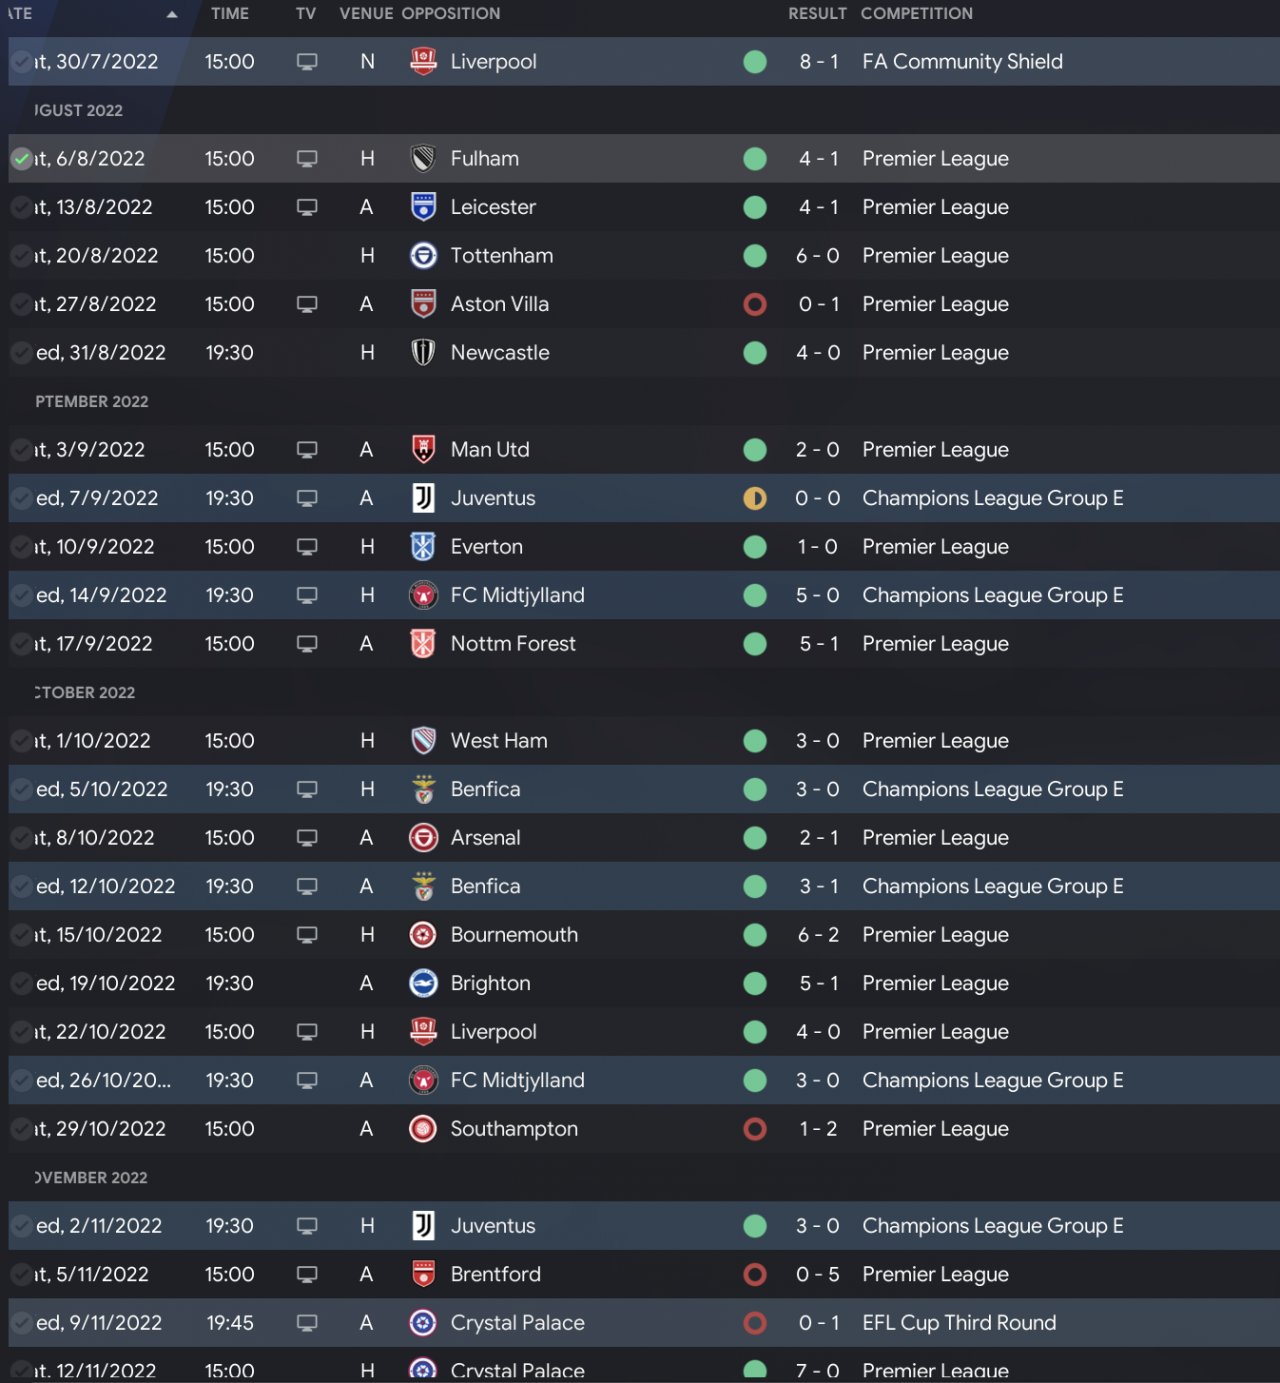Viewport: 1280px width, 1383px height.
Task: Click the Juventus logo on 7/9/2022 row
Action: [423, 498]
